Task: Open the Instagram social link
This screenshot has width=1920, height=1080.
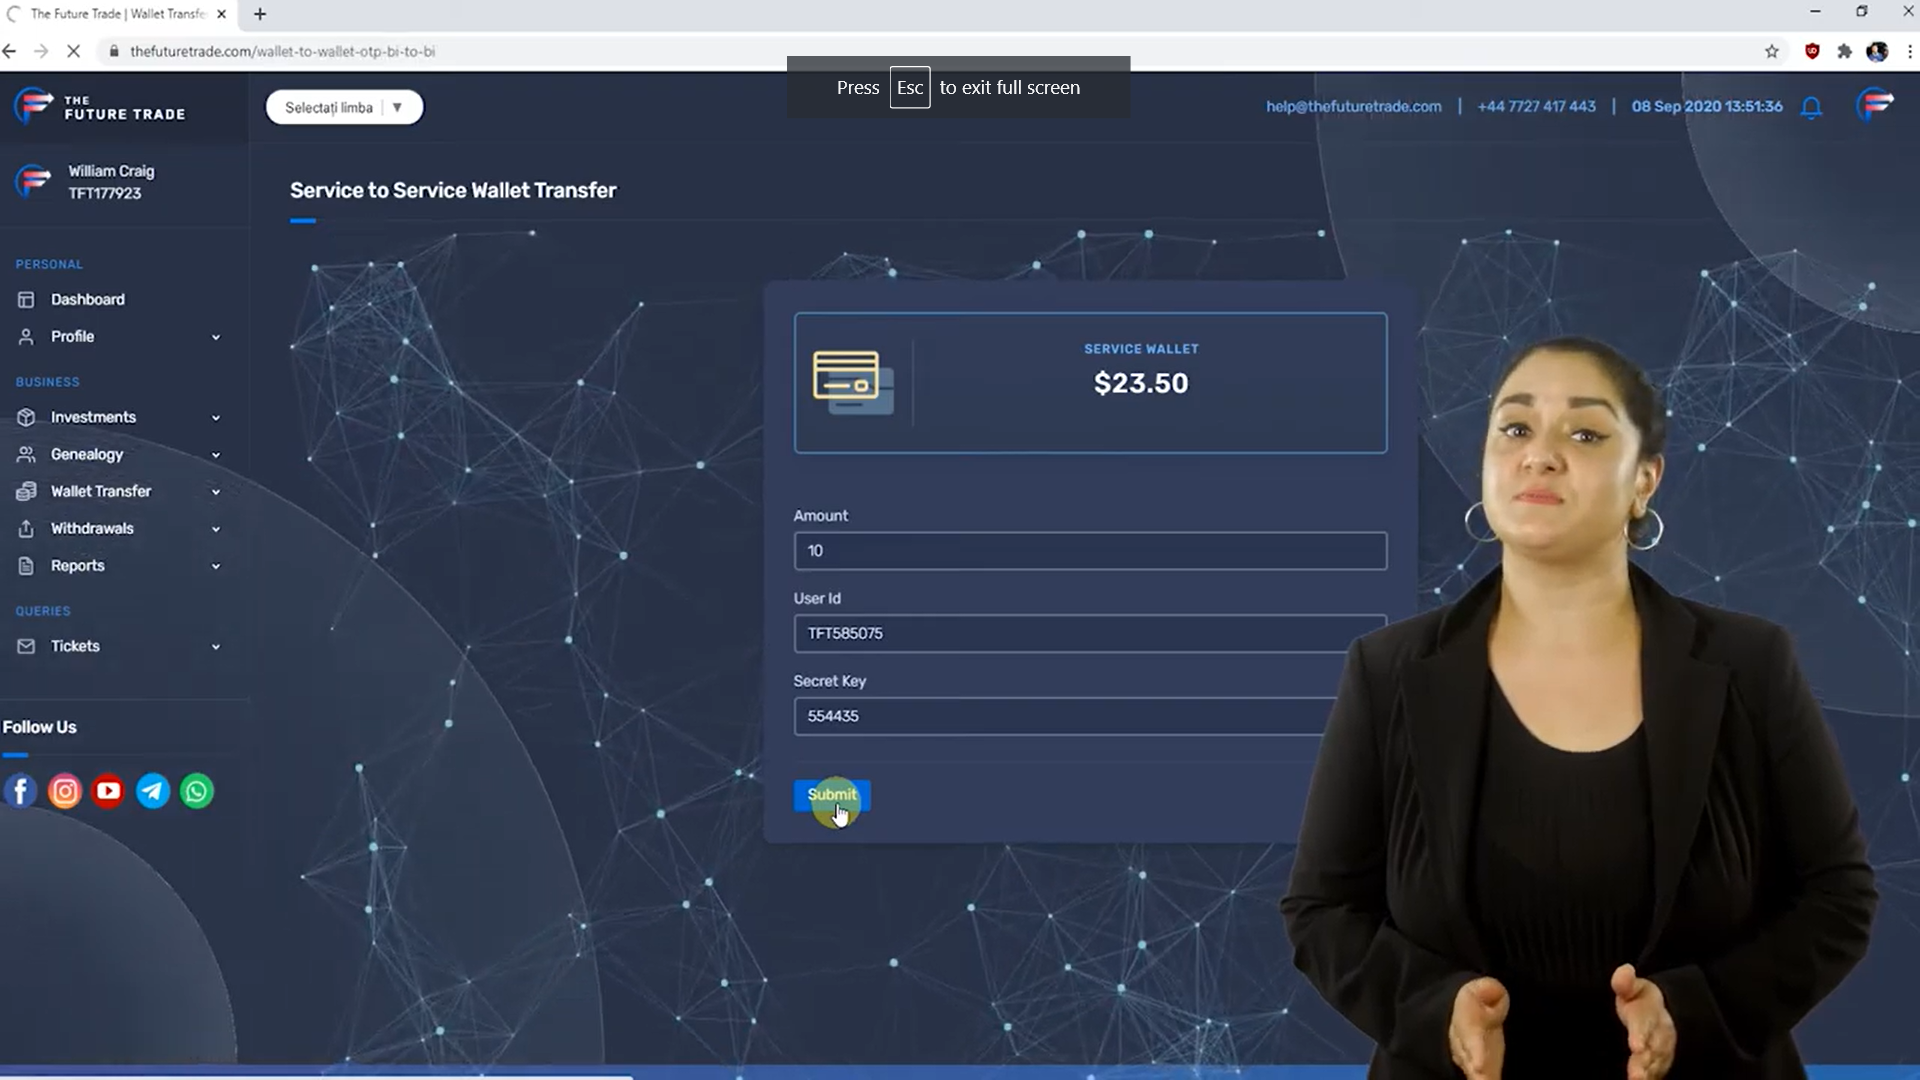Action: click(65, 791)
